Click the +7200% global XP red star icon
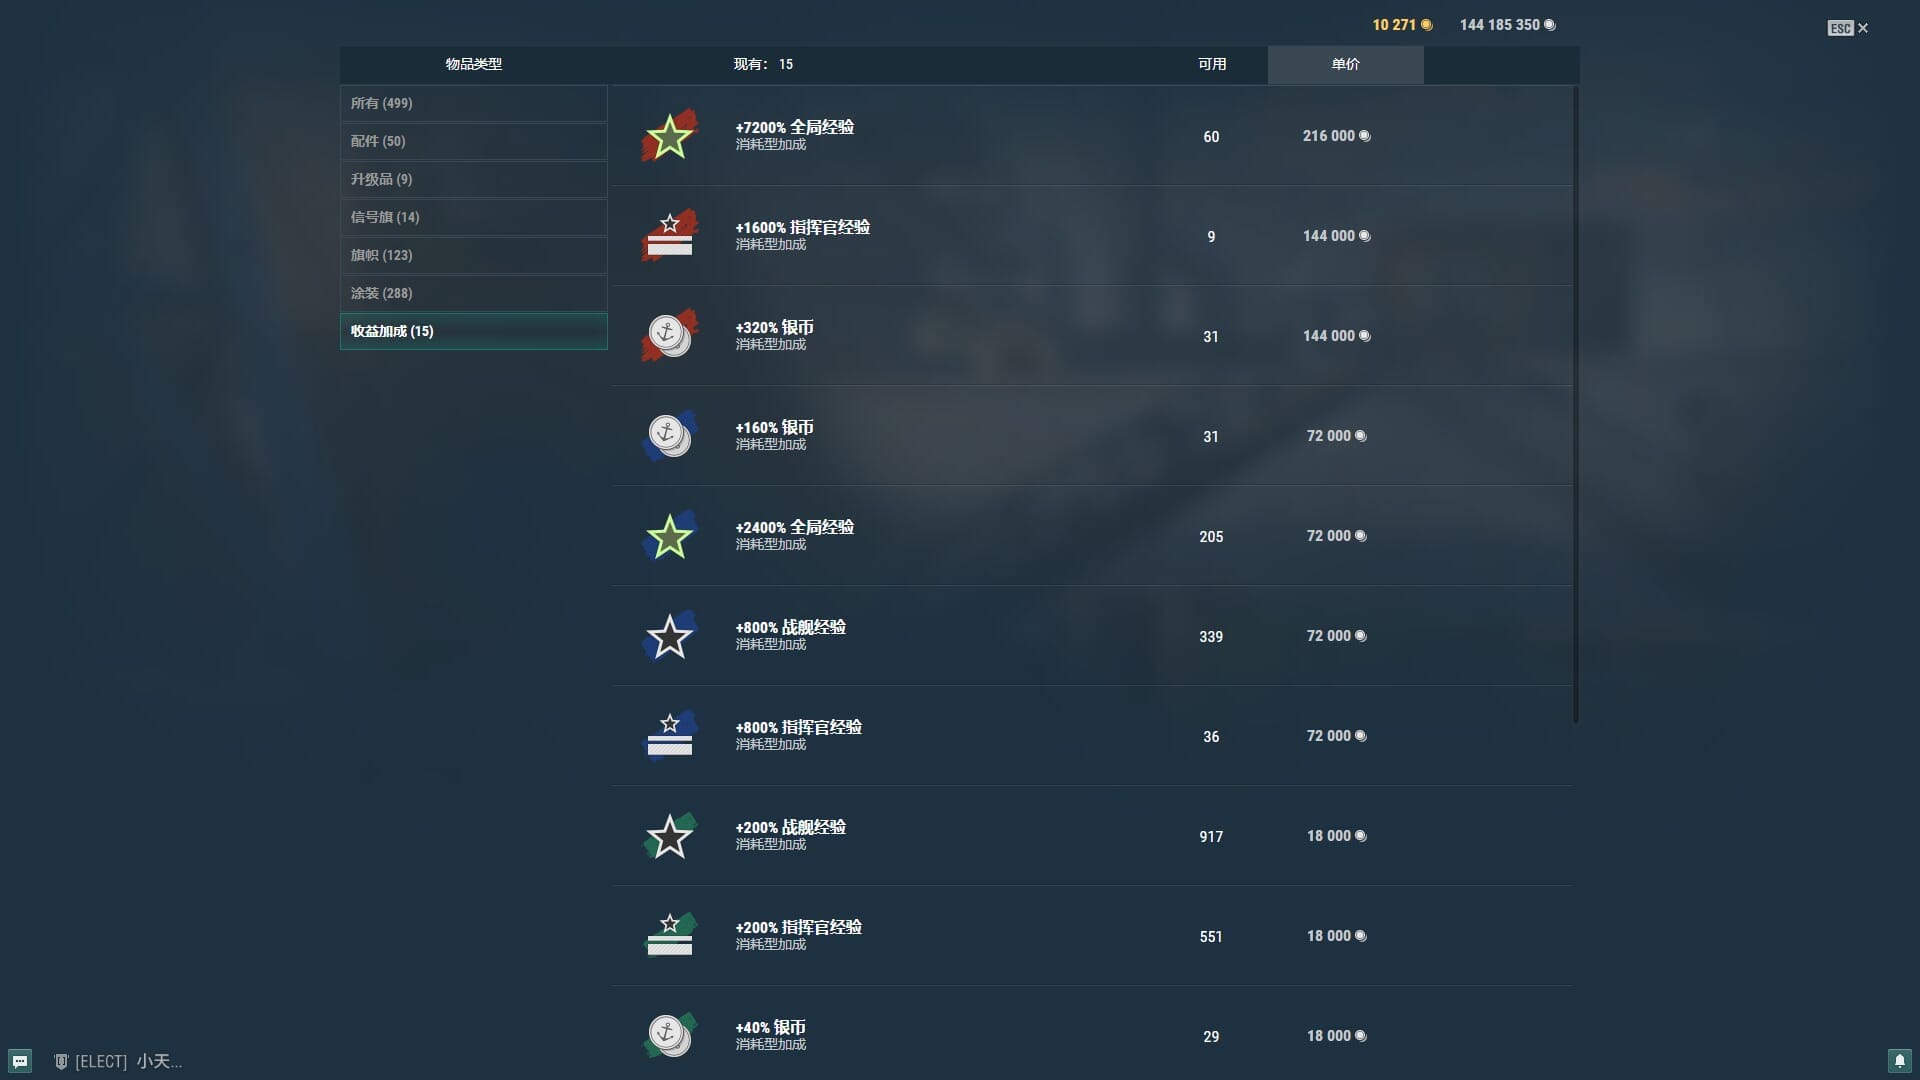 pyautogui.click(x=669, y=136)
